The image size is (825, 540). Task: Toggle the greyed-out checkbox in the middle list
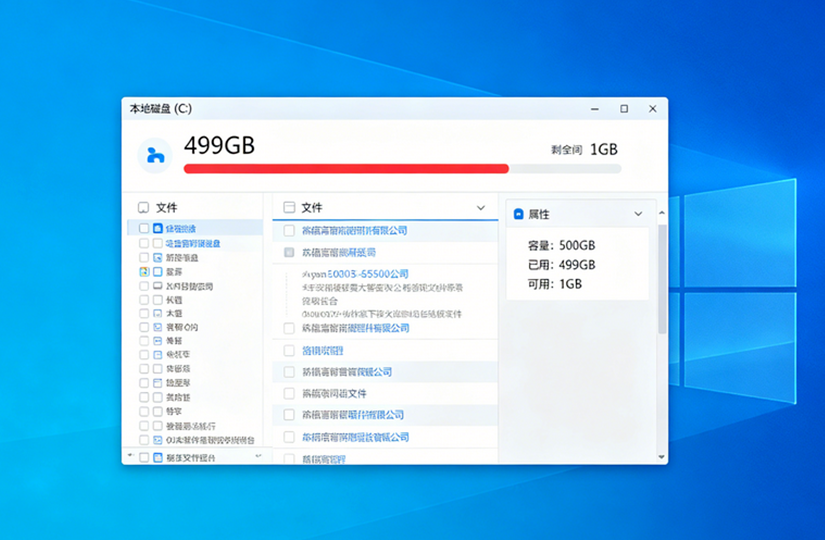pos(289,252)
